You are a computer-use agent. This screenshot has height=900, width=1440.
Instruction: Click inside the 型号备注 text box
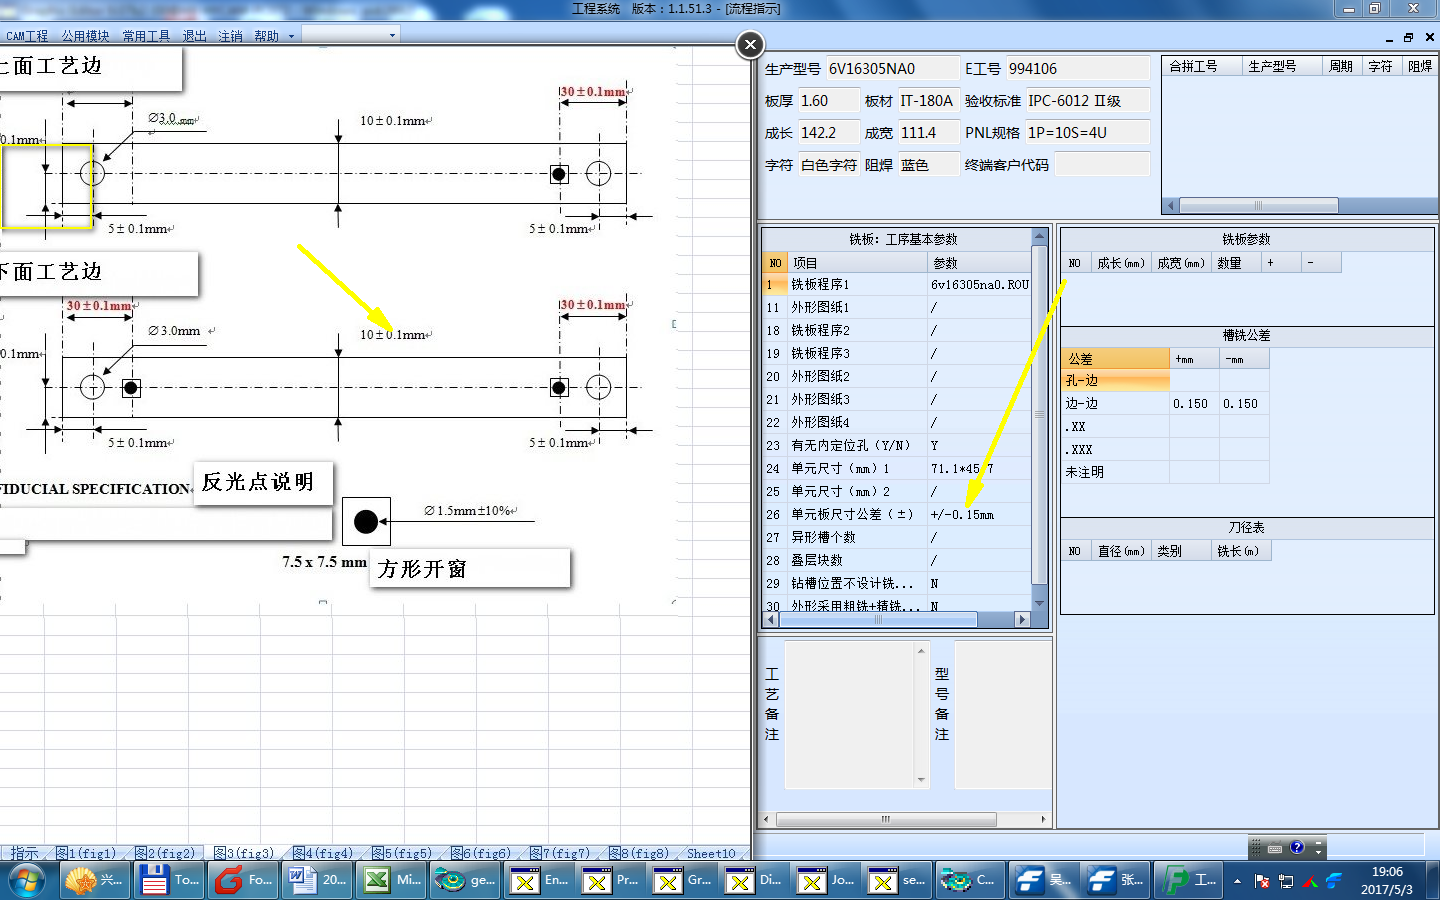tap(1002, 714)
